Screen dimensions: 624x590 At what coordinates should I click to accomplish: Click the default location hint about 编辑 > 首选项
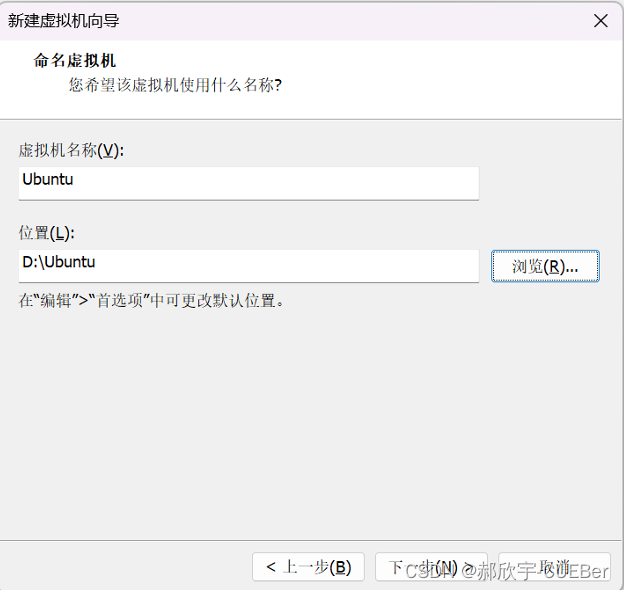[152, 300]
